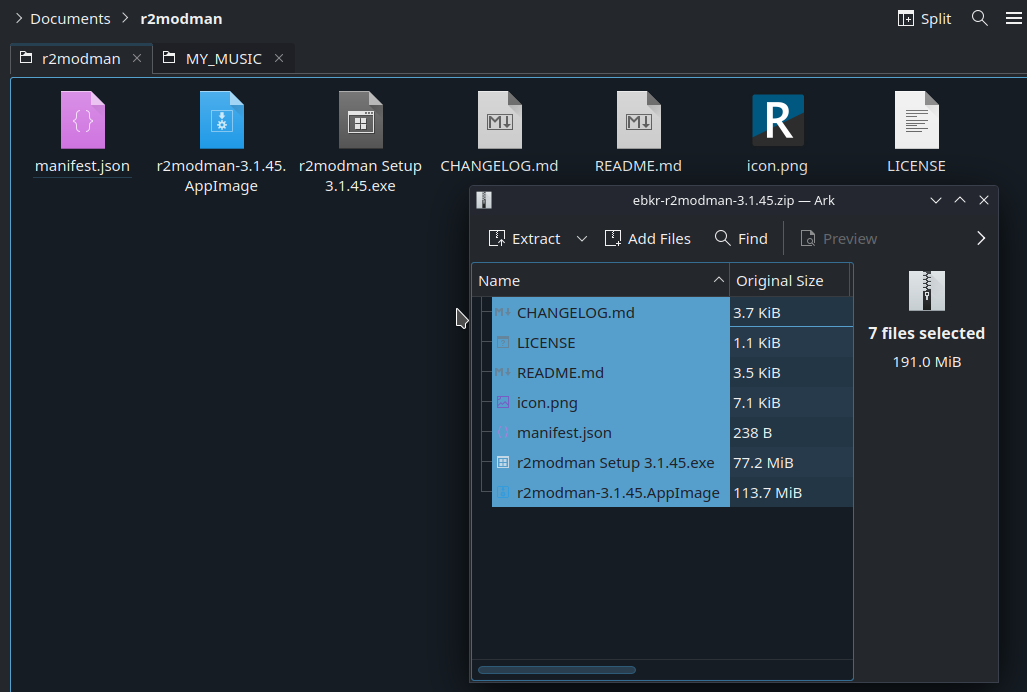Select r2modman Setup 3.1.45.exe row in Ark
Image resolution: width=1027 pixels, height=692 pixels.
point(610,463)
